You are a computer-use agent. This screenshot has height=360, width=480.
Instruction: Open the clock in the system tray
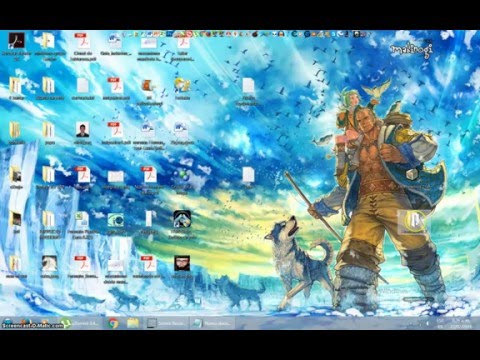[x=461, y=323]
